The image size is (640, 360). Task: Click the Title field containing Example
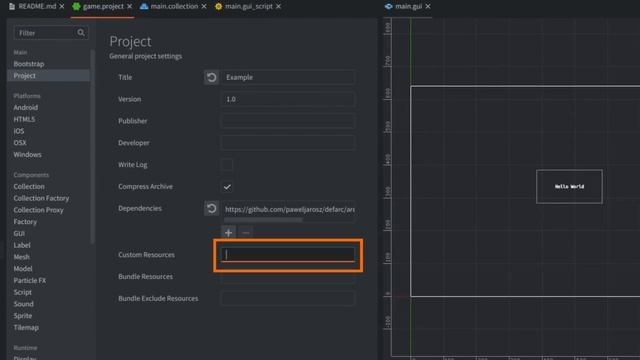click(288, 77)
